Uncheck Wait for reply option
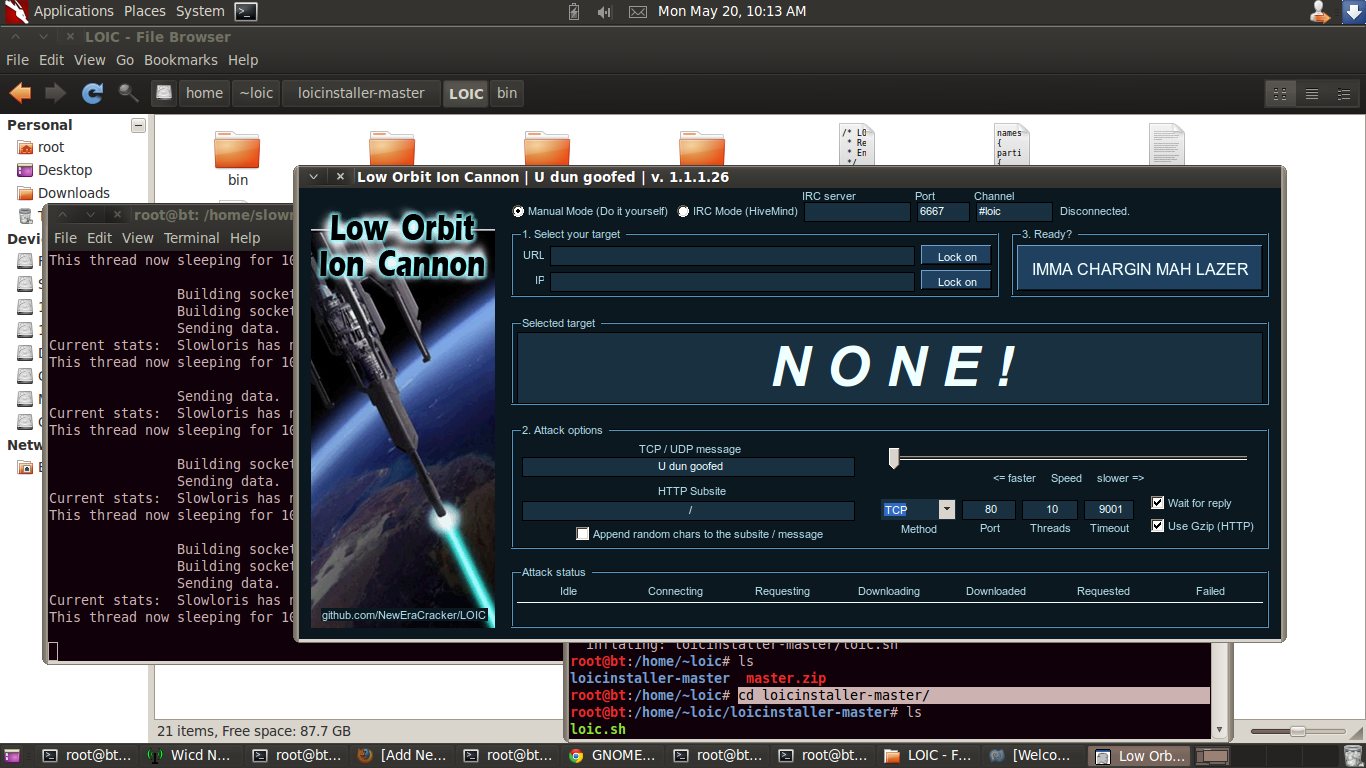This screenshot has width=1366, height=768. 1158,503
